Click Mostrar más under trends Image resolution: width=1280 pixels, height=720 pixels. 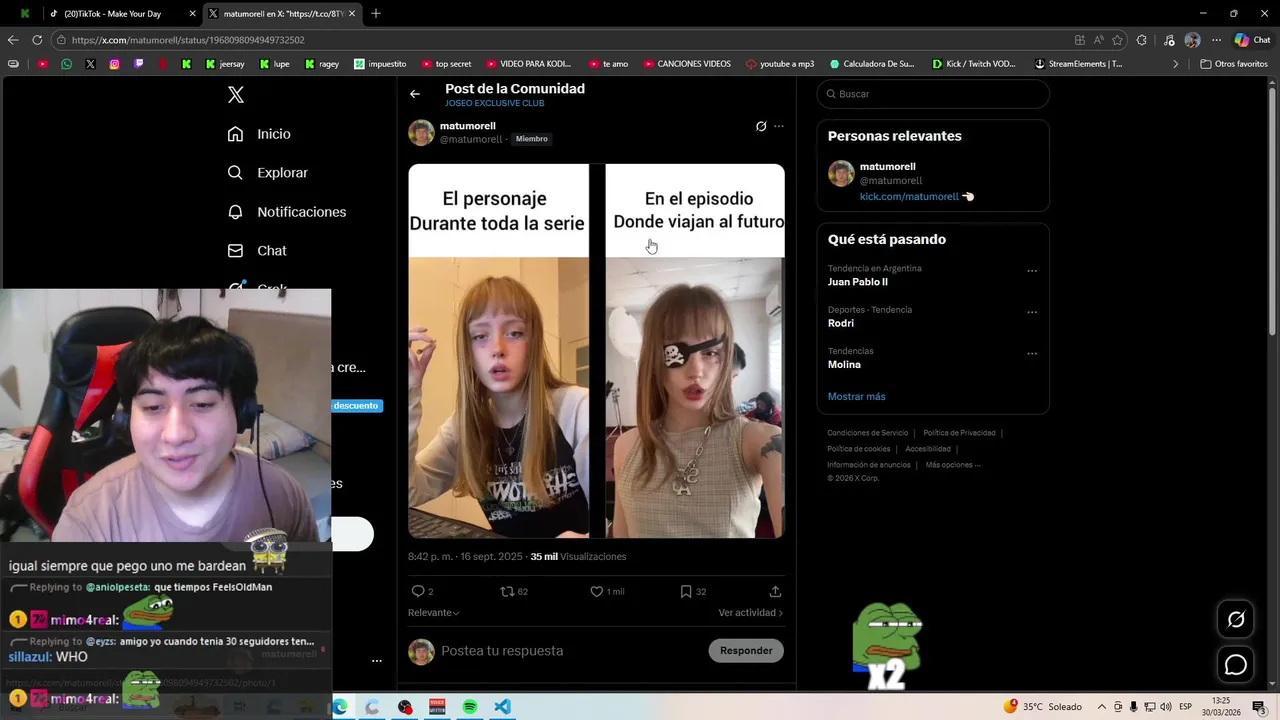point(856,397)
